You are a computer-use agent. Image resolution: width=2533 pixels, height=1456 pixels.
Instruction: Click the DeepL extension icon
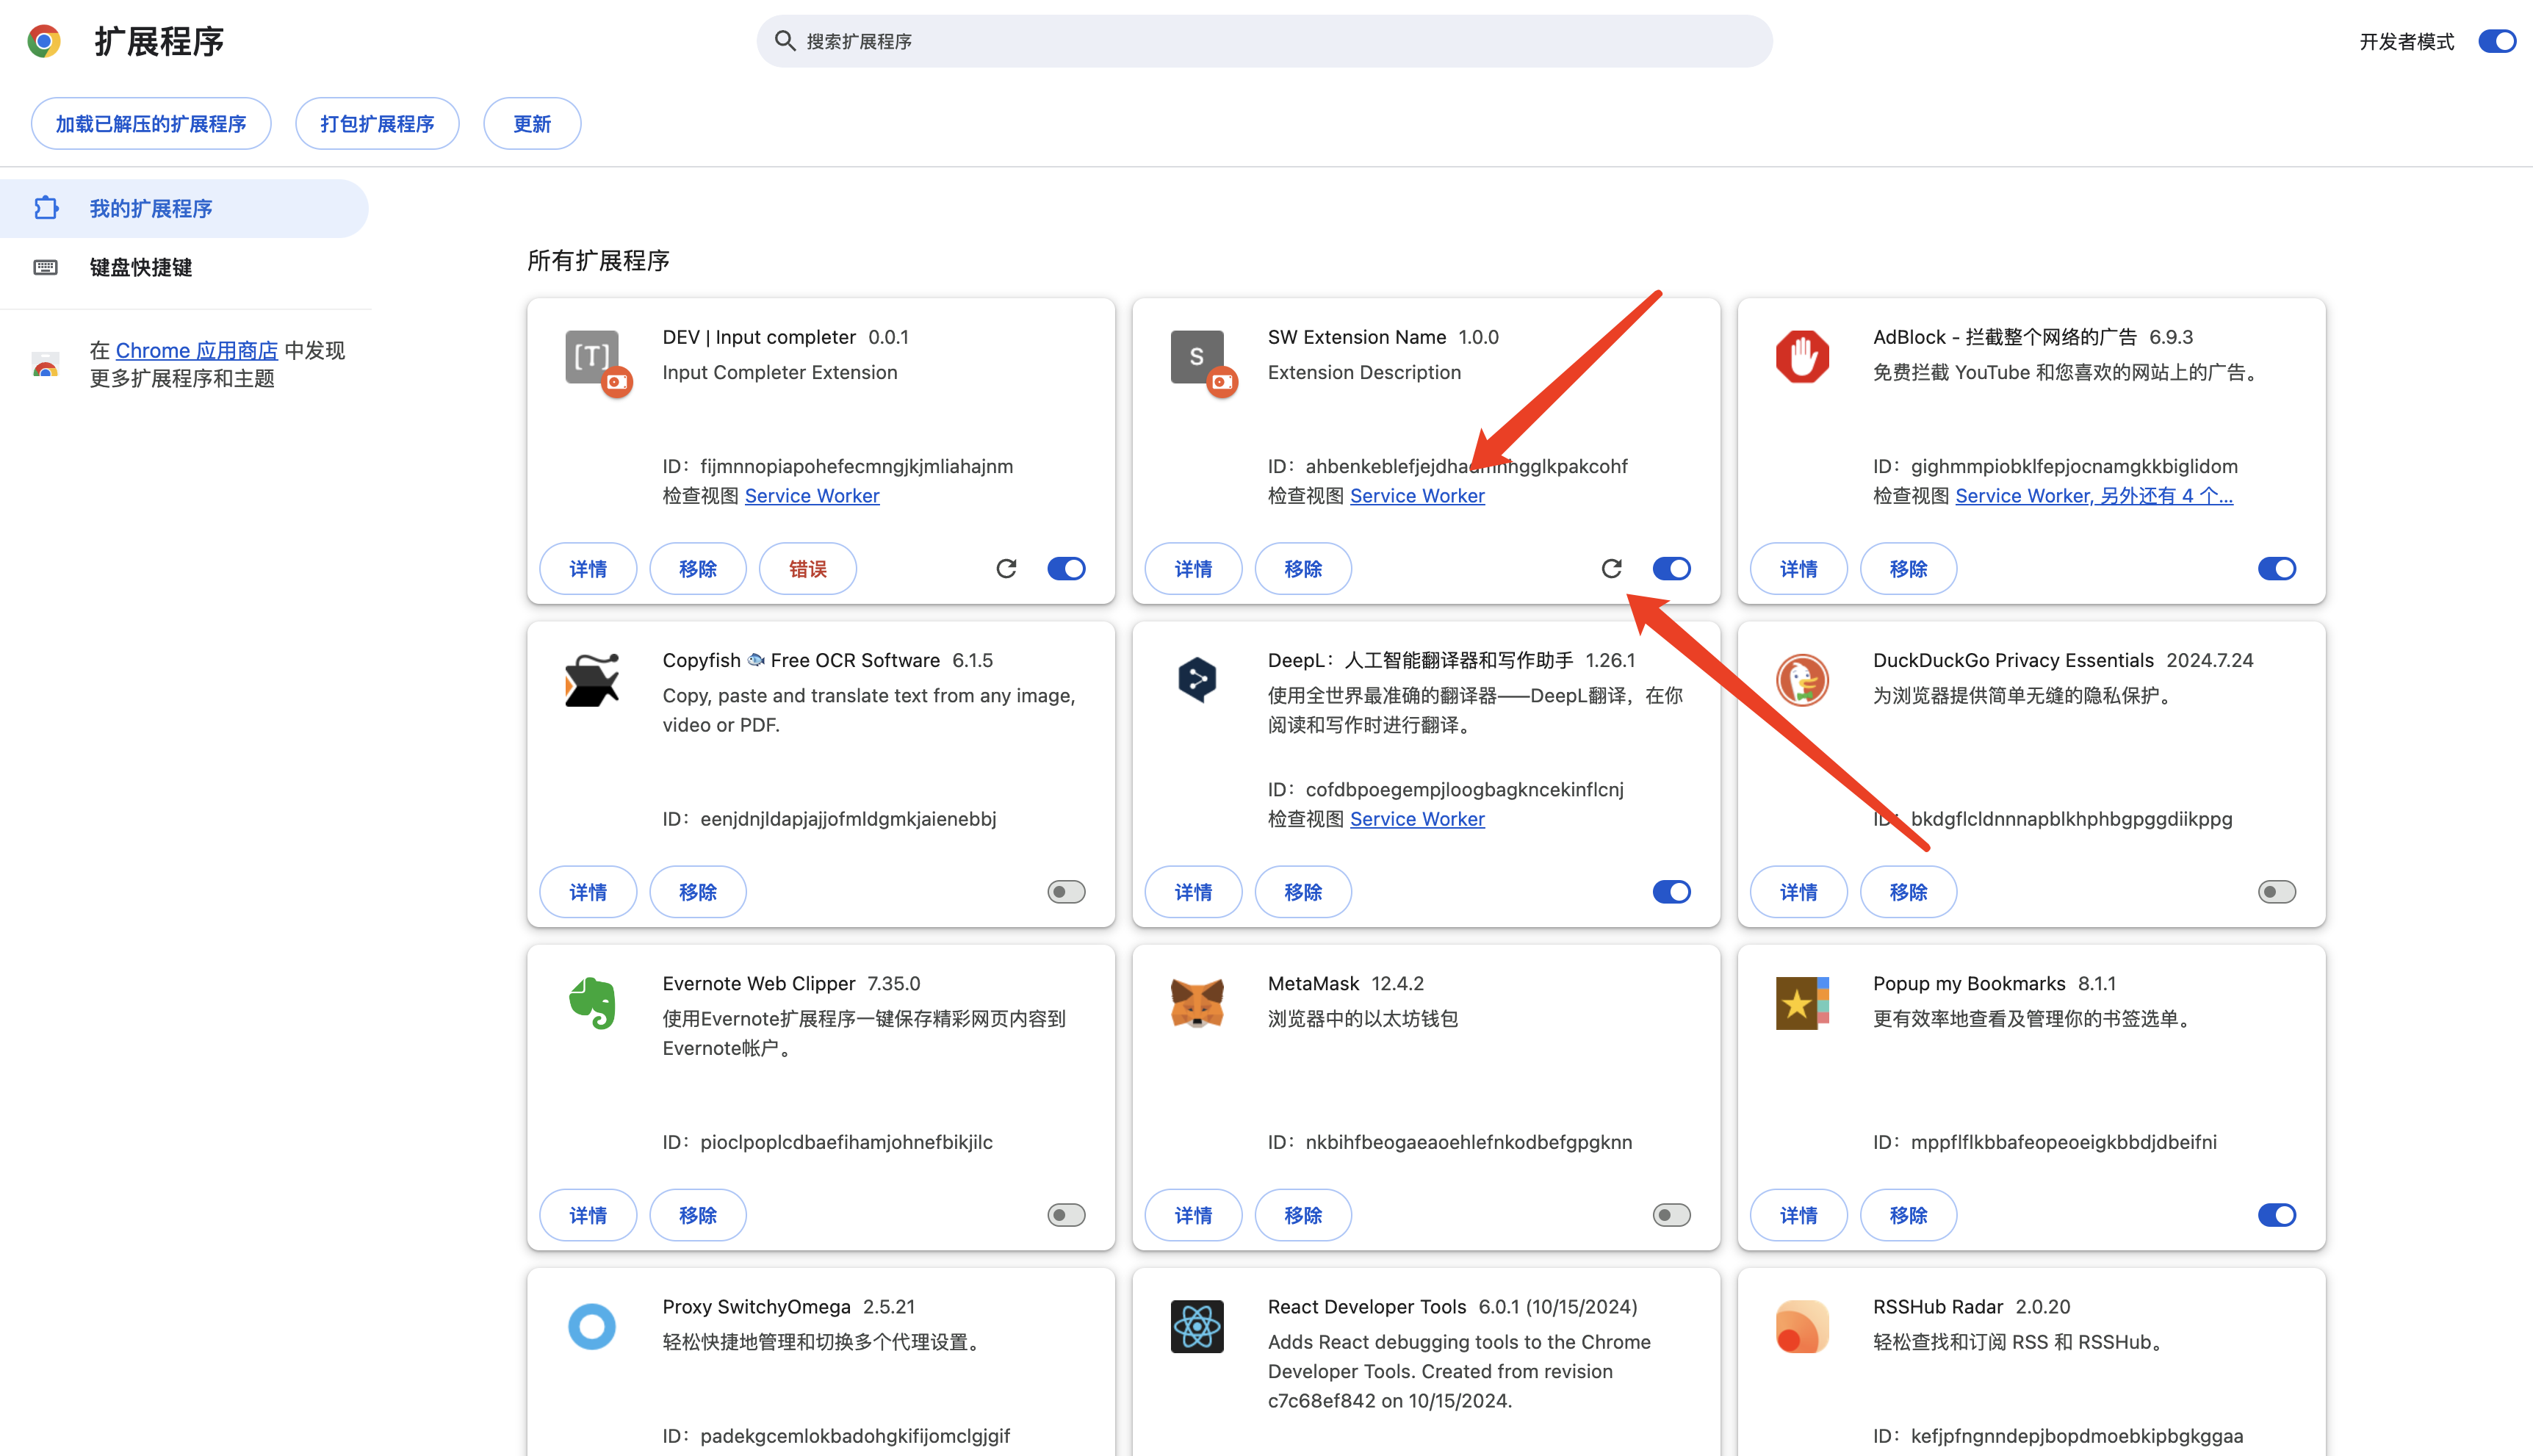click(1197, 680)
